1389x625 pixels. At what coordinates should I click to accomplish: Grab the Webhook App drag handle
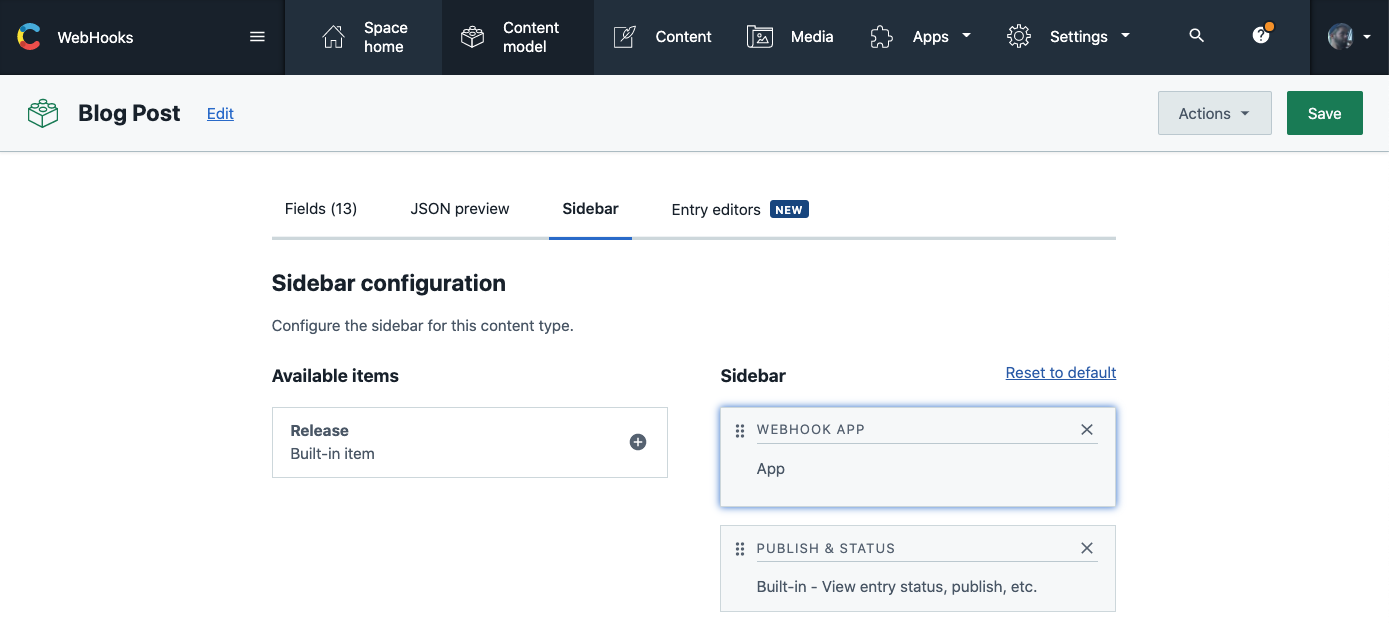[740, 431]
